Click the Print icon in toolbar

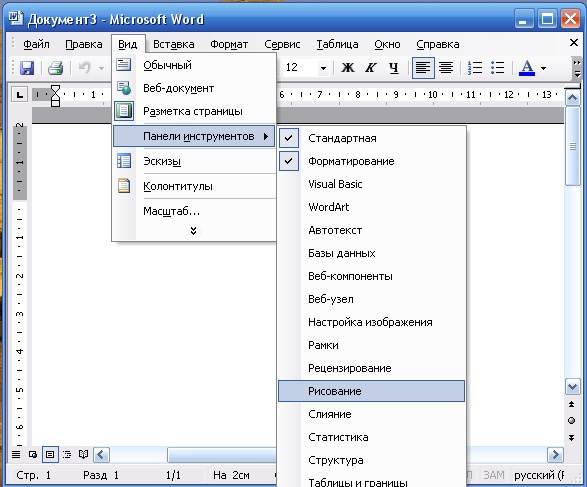pos(55,68)
